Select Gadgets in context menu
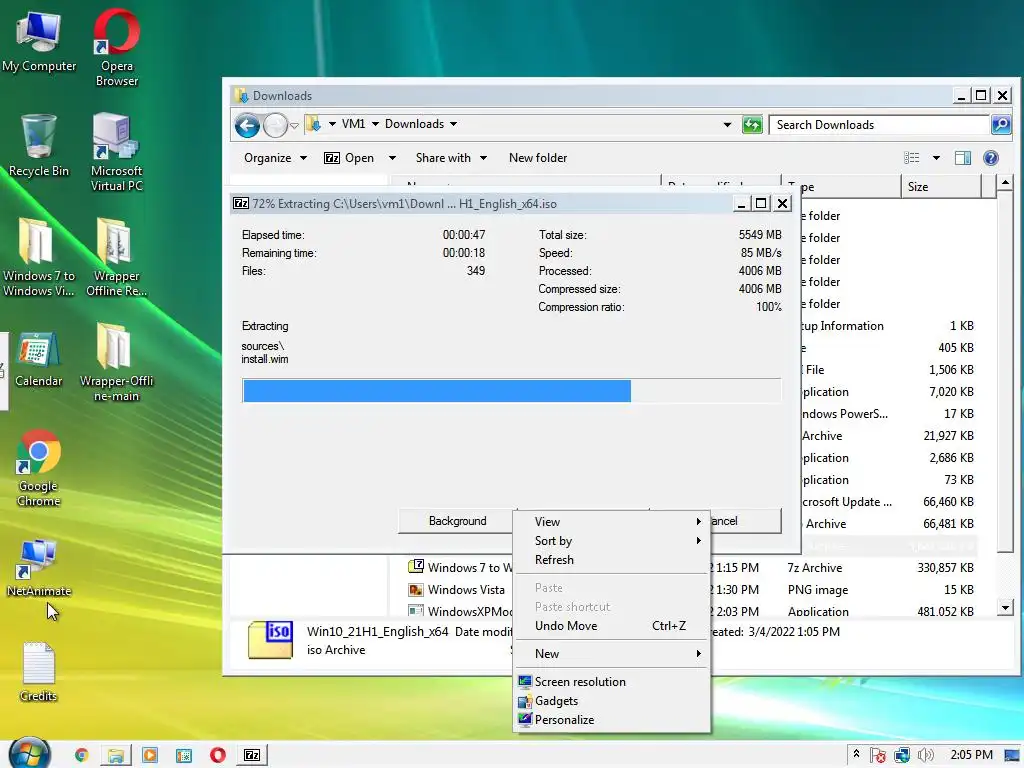This screenshot has height=768, width=1024. click(612, 701)
